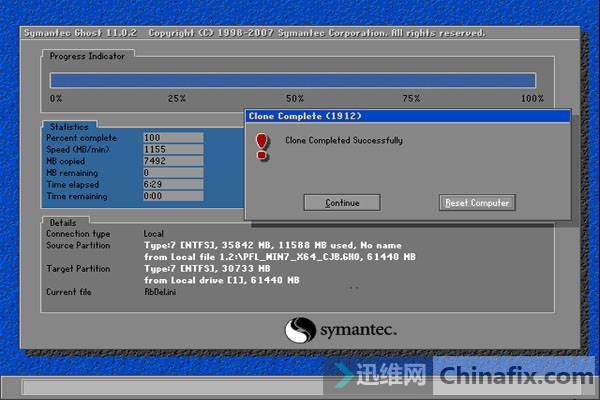Screen dimensions: 600x400
Task: Click the 100% progress scale marker
Action: click(532, 99)
